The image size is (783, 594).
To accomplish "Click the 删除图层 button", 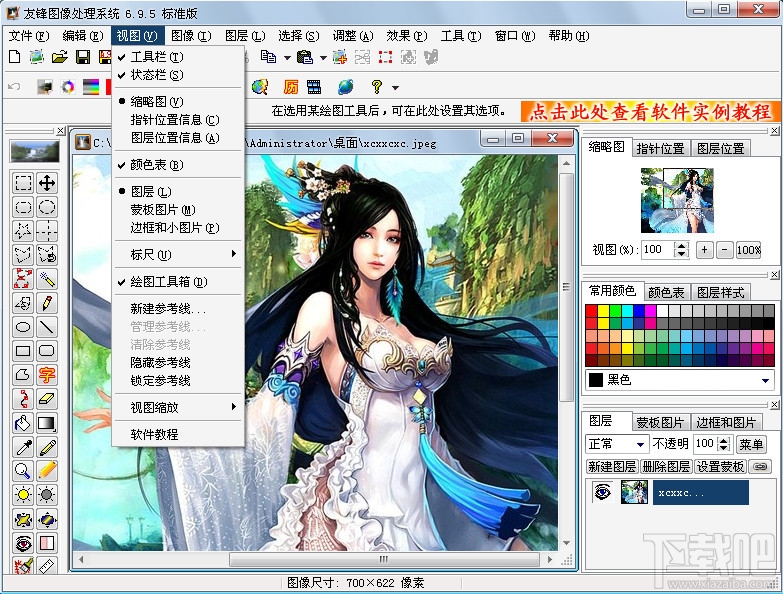I will [x=666, y=467].
